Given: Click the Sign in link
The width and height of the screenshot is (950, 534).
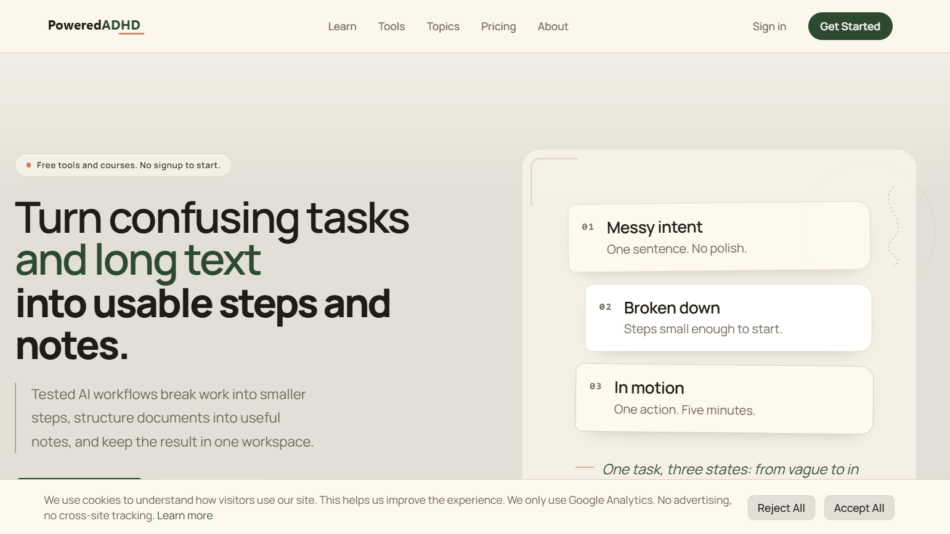Looking at the screenshot, I should [769, 27].
